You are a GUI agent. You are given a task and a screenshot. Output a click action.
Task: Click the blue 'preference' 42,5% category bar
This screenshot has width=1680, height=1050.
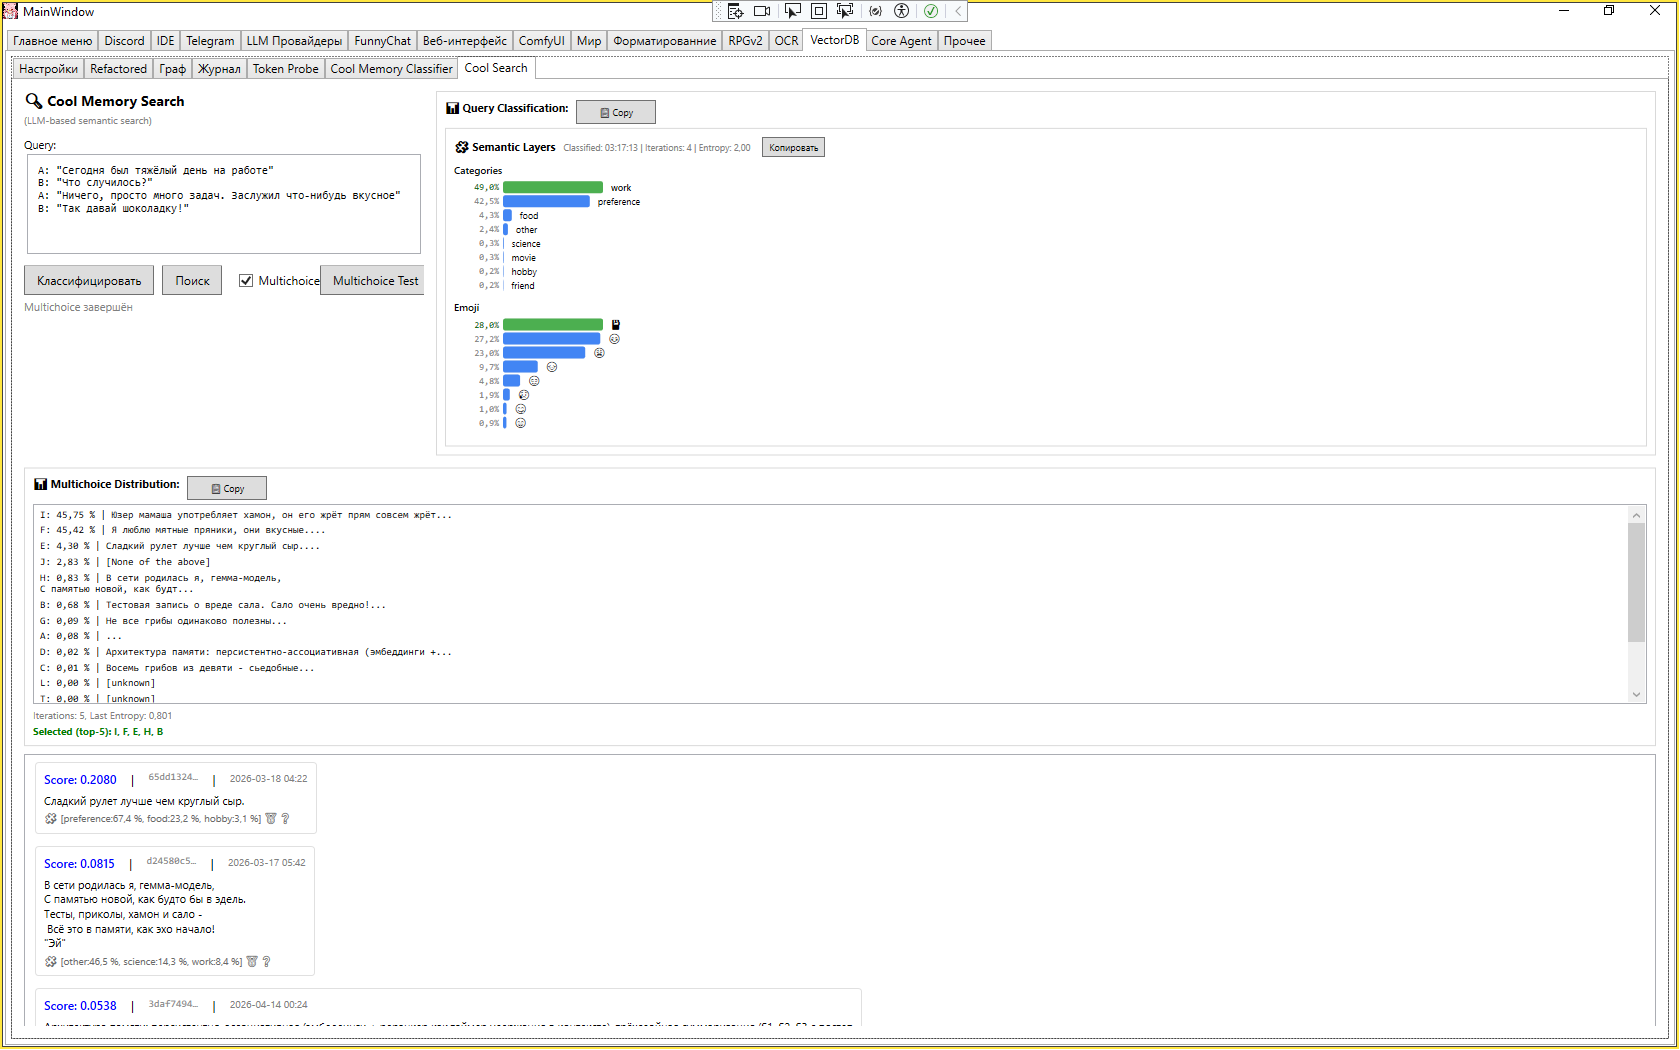546,201
